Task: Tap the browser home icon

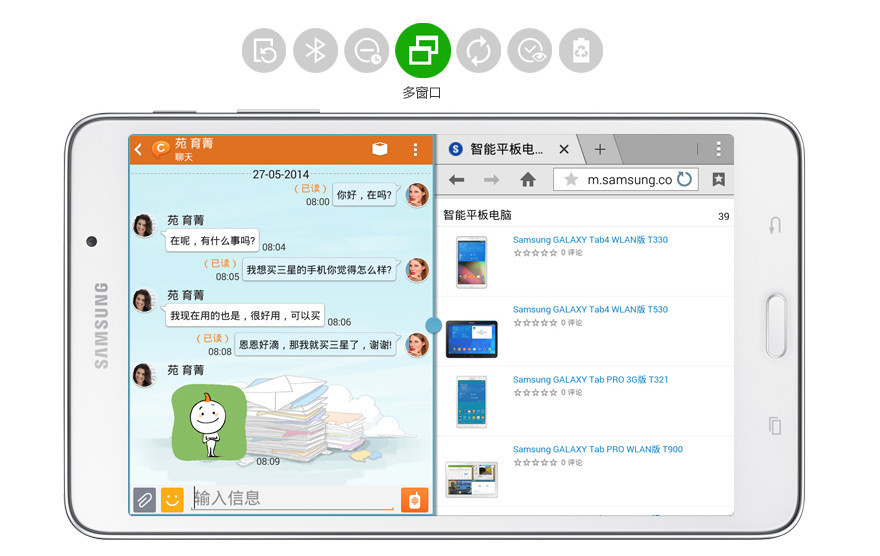Action: (x=528, y=180)
